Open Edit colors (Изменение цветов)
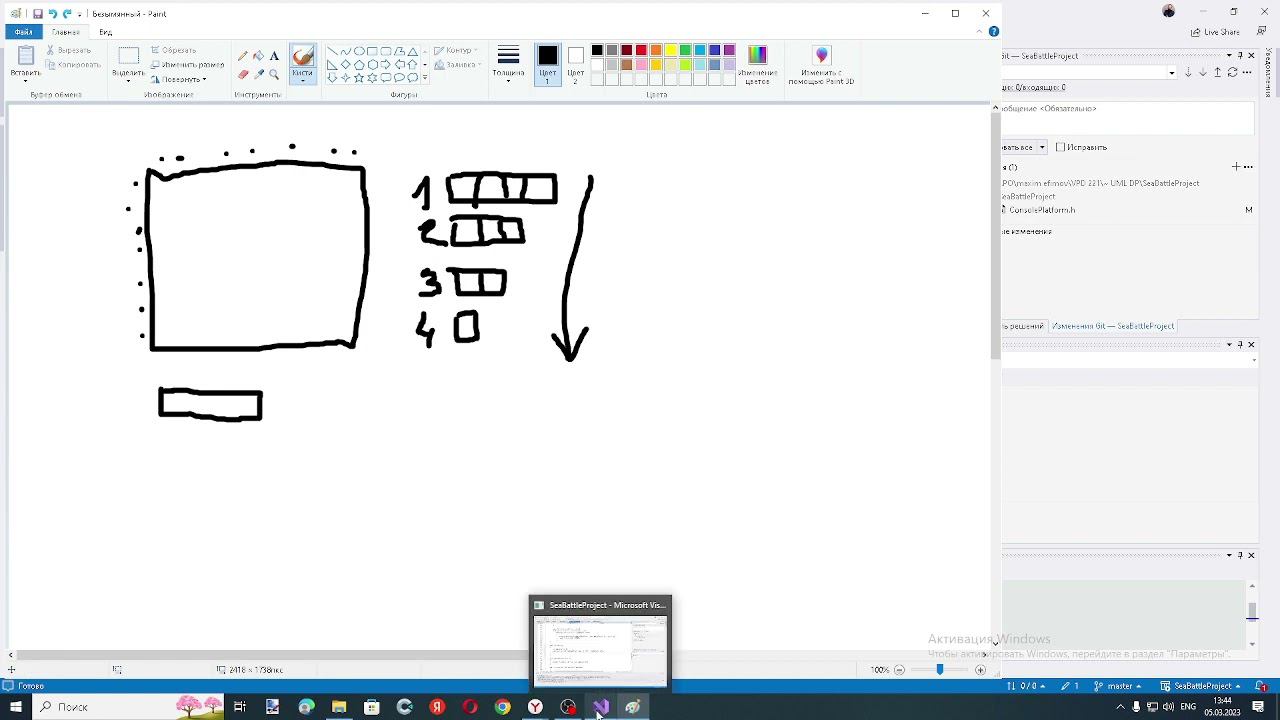This screenshot has height=720, width=1280. tap(757, 64)
